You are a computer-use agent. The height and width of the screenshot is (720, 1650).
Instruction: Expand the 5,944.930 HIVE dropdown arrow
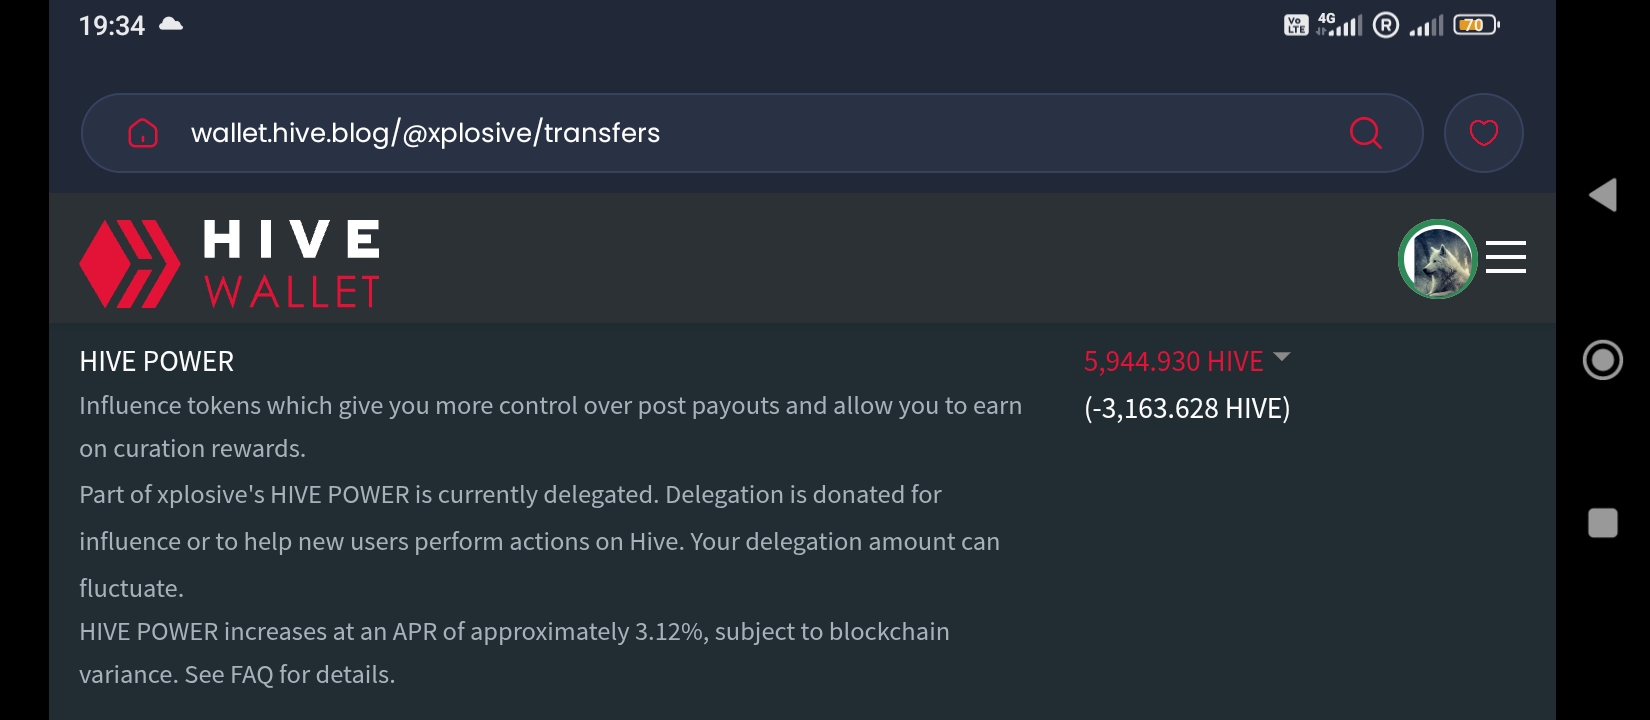pos(1282,357)
